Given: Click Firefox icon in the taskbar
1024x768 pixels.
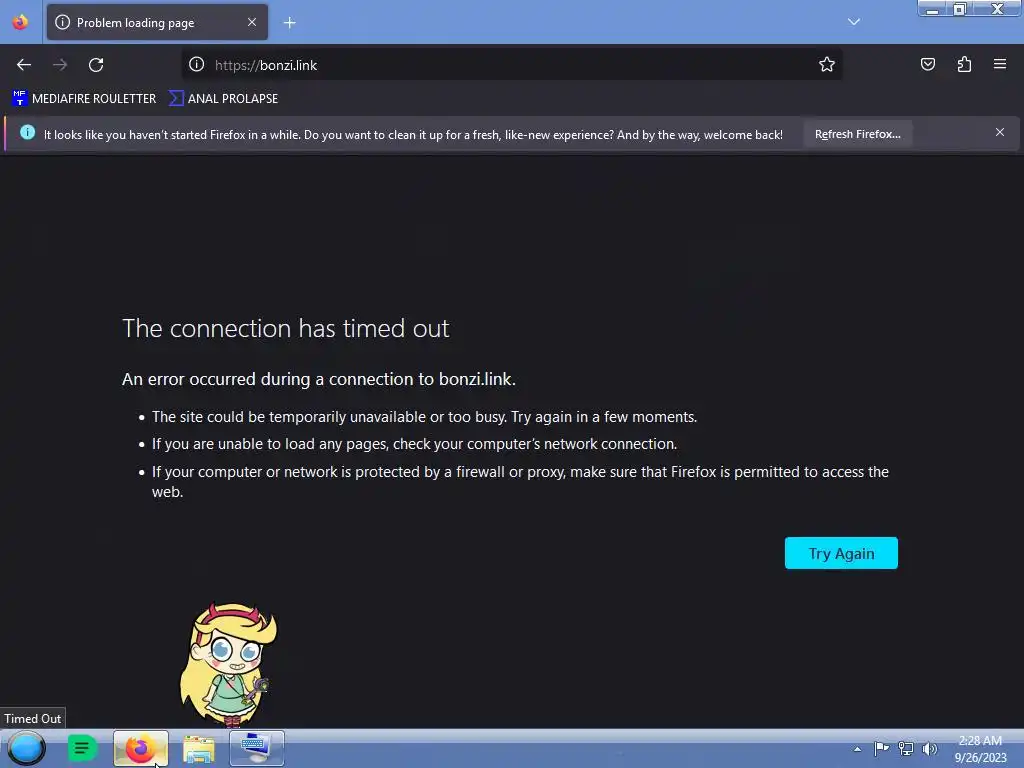Looking at the screenshot, I should click(140, 748).
